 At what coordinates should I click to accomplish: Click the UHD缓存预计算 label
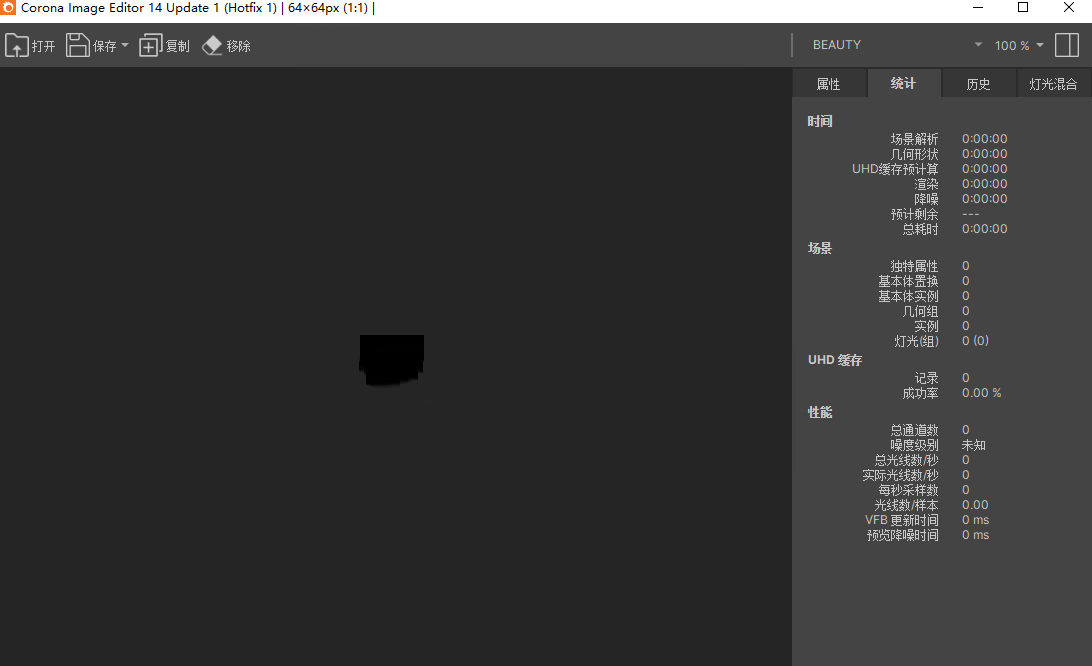point(895,169)
